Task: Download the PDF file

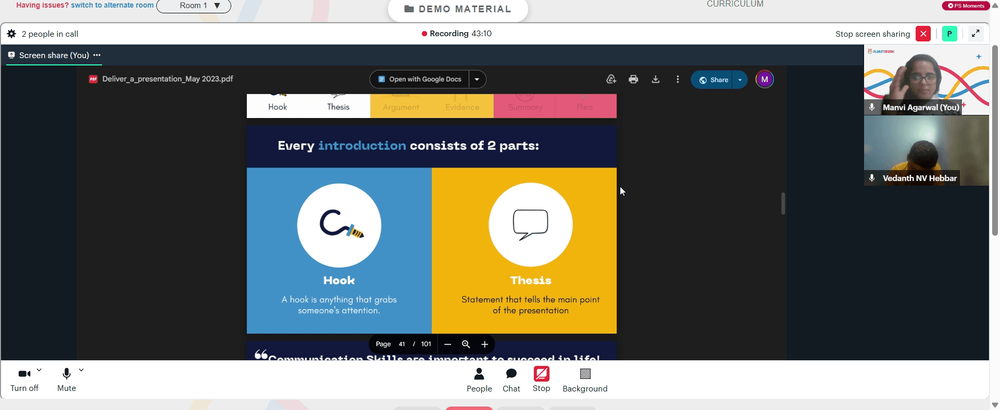Action: pyautogui.click(x=655, y=80)
